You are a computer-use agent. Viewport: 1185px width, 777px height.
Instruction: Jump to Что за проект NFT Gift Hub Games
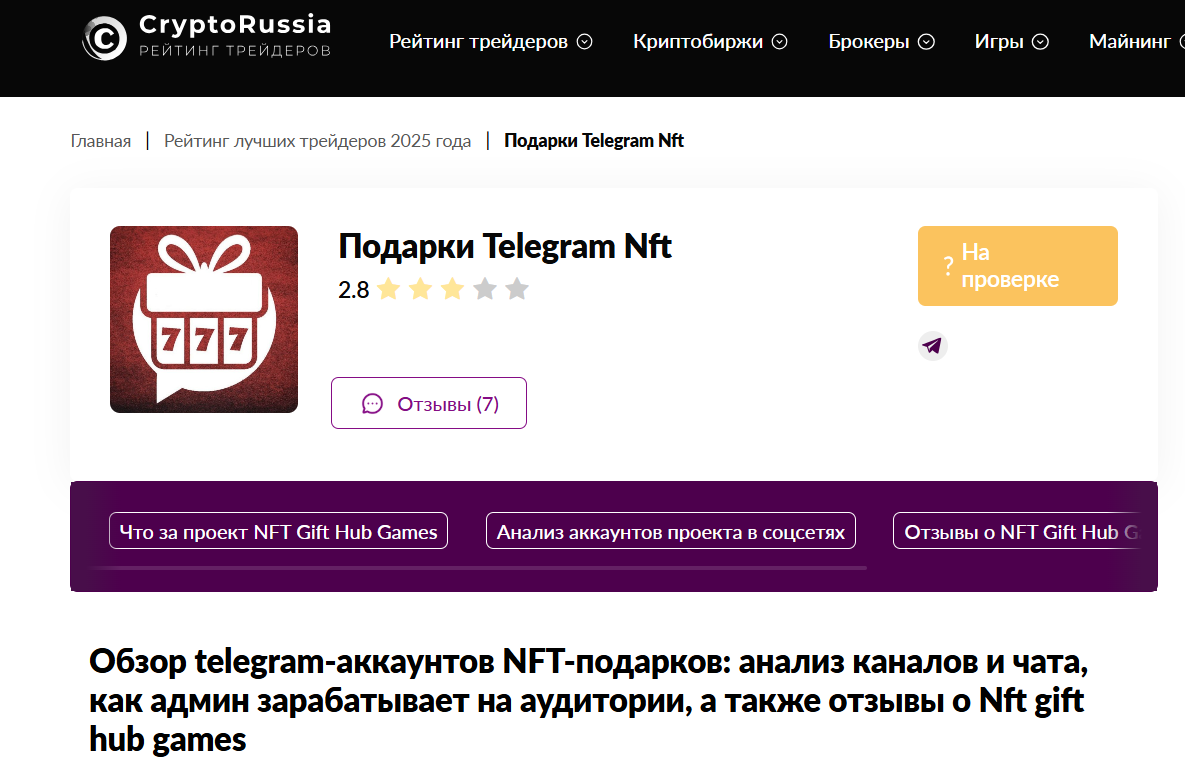point(278,531)
